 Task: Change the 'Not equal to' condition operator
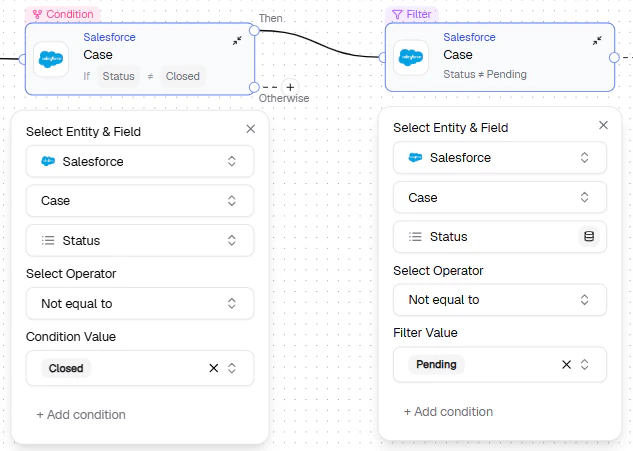[139, 304]
